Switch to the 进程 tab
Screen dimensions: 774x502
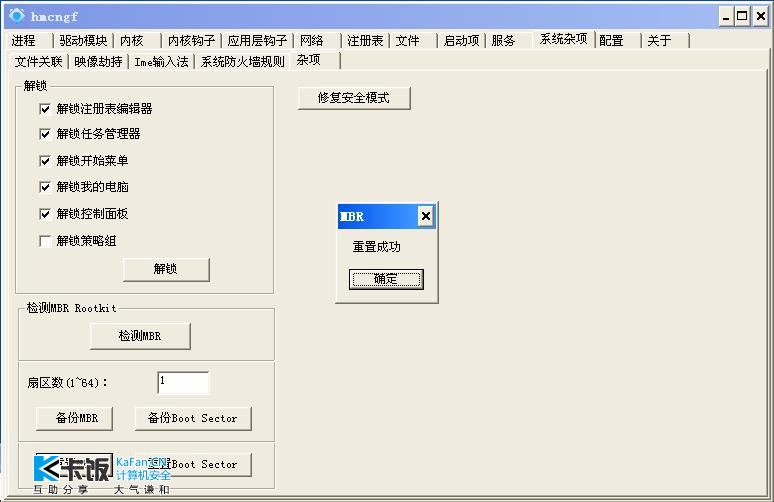[x=24, y=41]
